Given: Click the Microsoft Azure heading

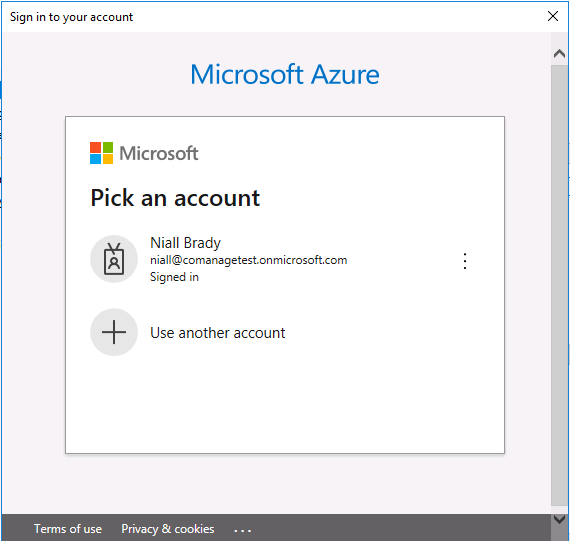Looking at the screenshot, I should [285, 75].
